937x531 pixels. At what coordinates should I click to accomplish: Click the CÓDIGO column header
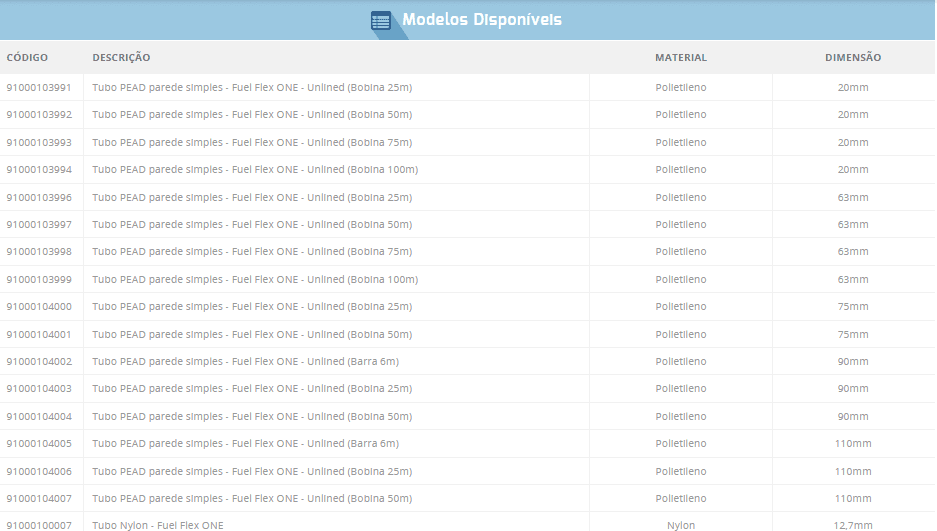[x=27, y=58]
